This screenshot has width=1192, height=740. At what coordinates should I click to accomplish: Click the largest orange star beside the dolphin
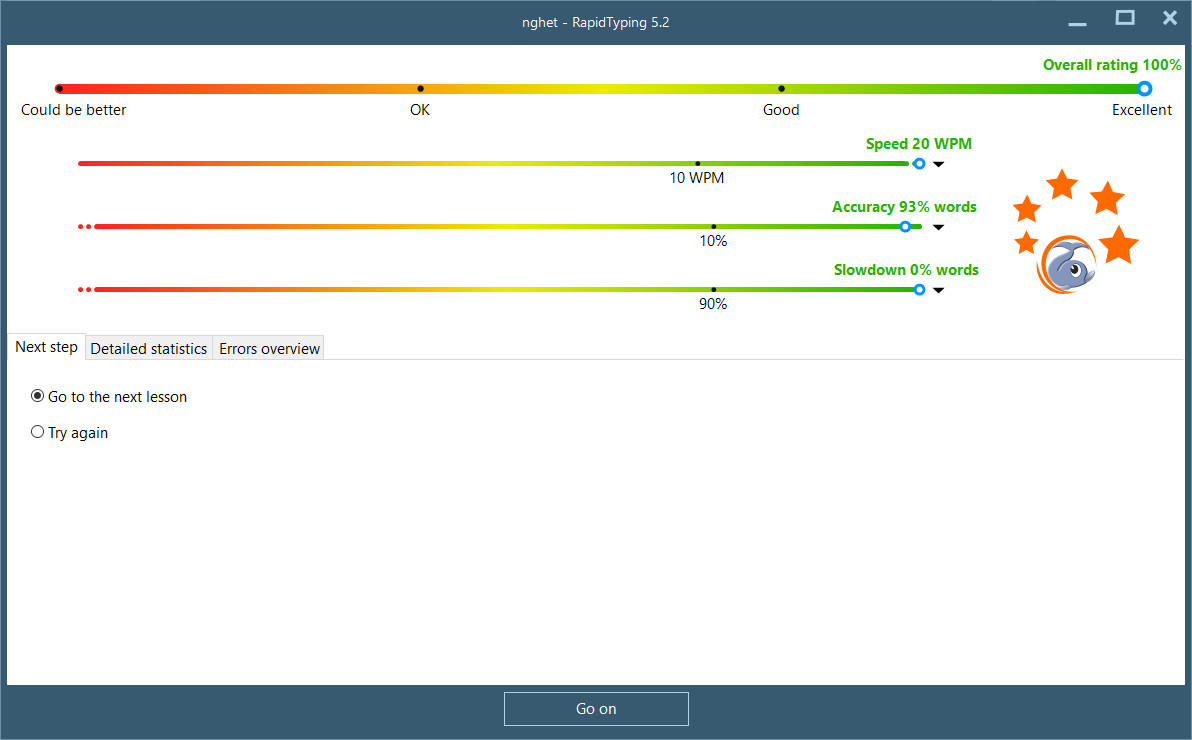coord(1119,244)
